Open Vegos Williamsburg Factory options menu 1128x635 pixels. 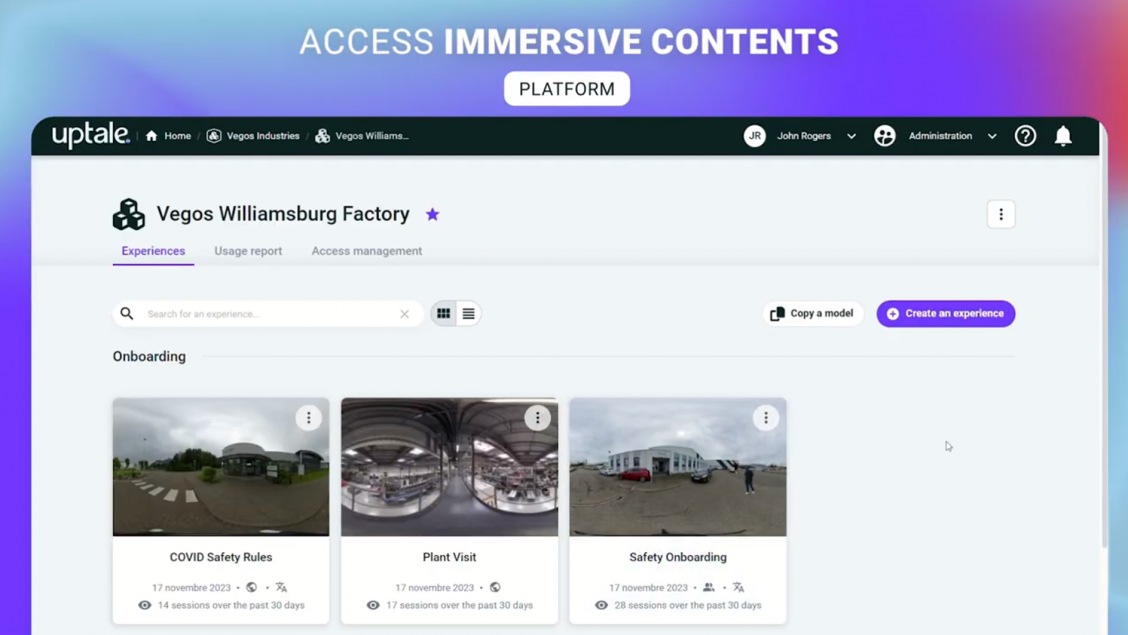pyautogui.click(x=1000, y=214)
